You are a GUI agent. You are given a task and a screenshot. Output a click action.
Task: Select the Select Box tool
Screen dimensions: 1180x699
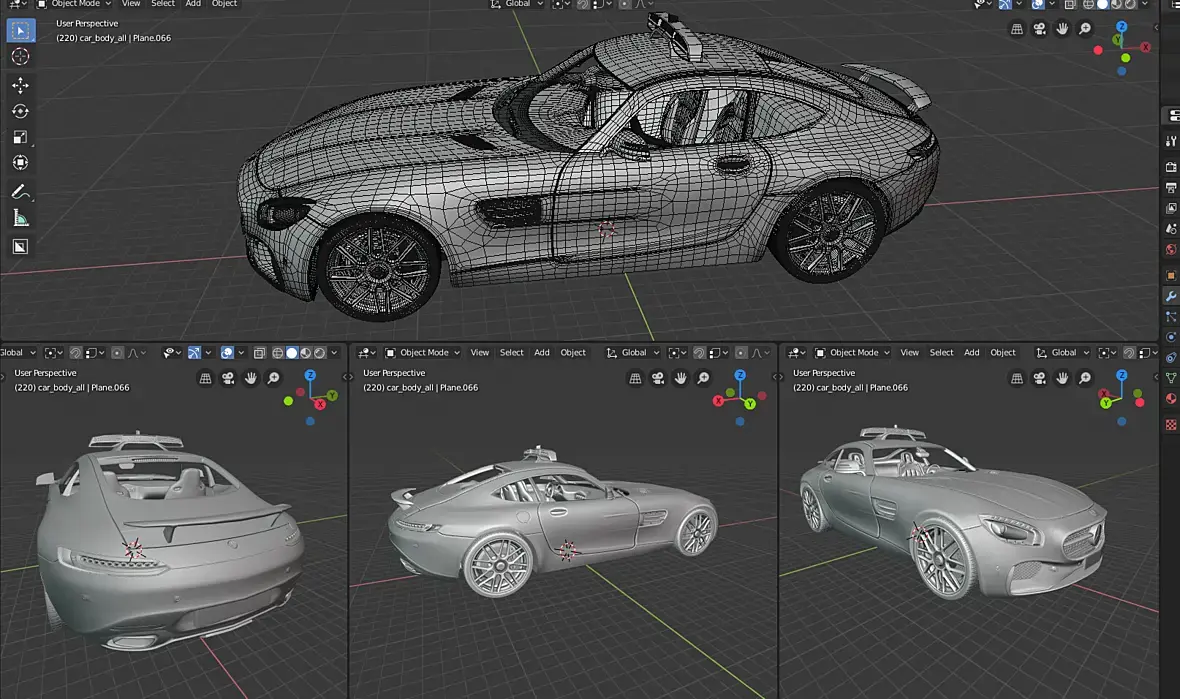coord(20,31)
